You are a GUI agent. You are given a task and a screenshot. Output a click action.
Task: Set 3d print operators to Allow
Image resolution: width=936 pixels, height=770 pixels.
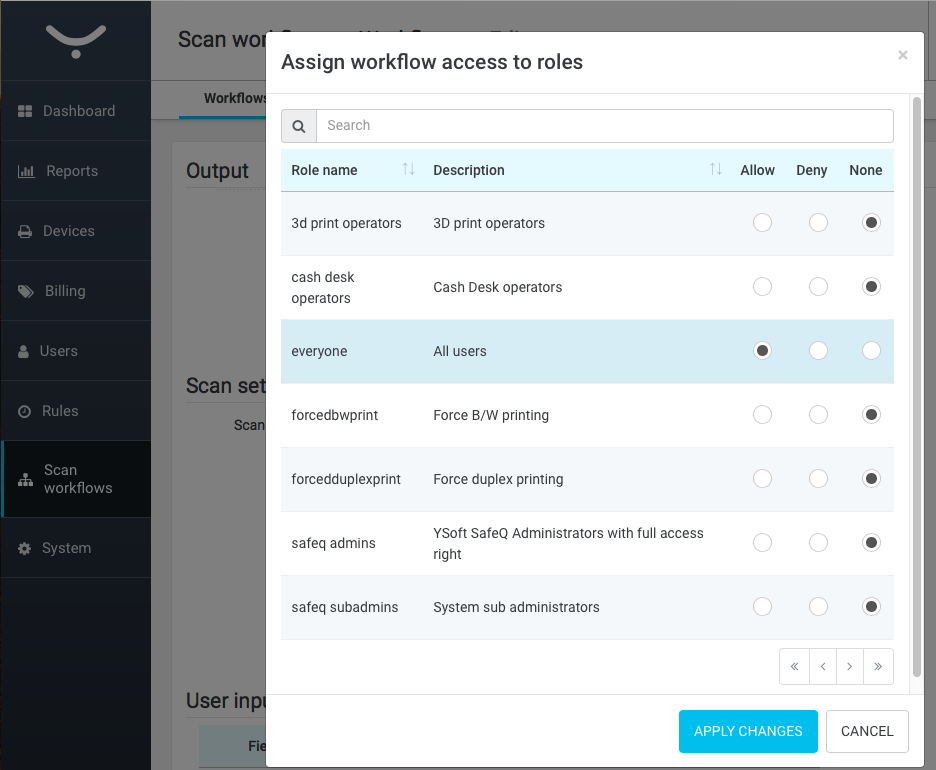pyautogui.click(x=762, y=223)
